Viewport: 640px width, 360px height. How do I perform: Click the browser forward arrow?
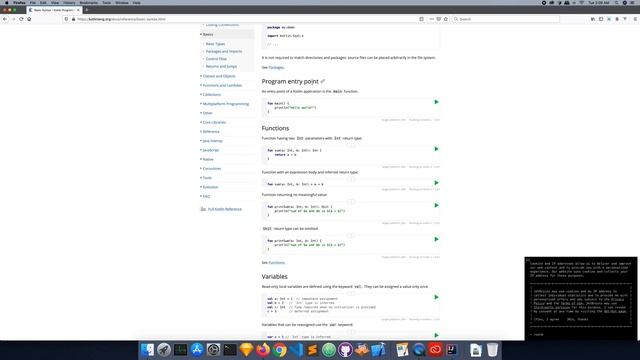(13, 19)
